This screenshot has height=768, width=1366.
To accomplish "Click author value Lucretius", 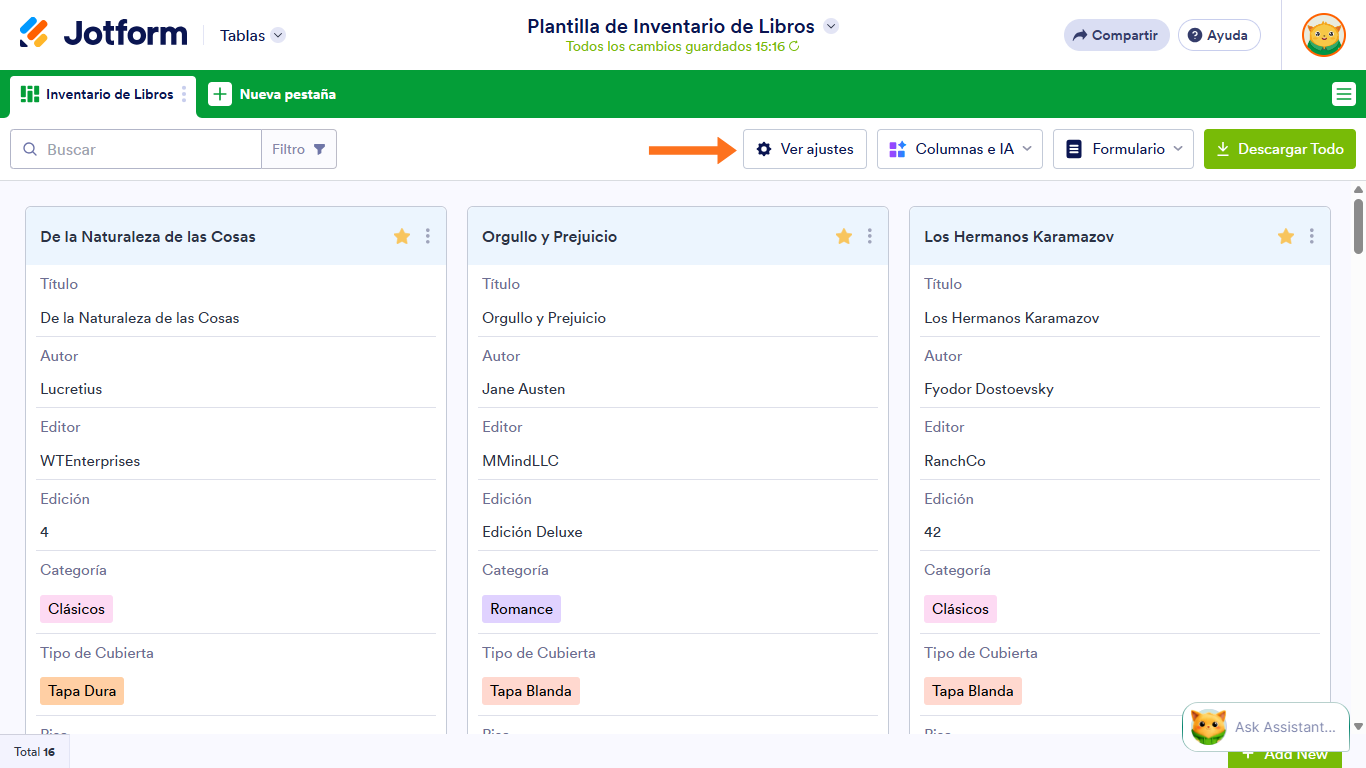I will click(x=71, y=389).
